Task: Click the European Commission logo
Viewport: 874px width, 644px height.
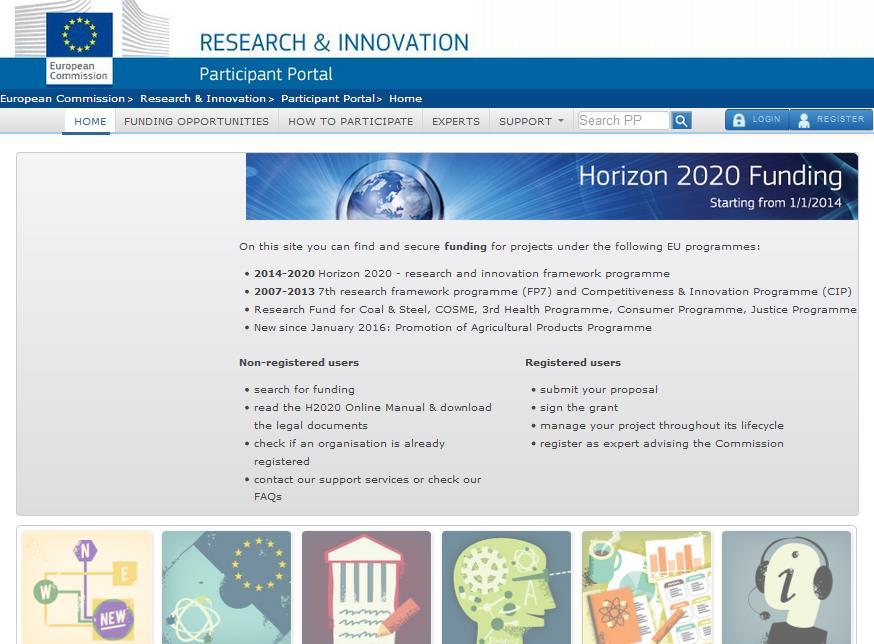Action: [x=79, y=49]
